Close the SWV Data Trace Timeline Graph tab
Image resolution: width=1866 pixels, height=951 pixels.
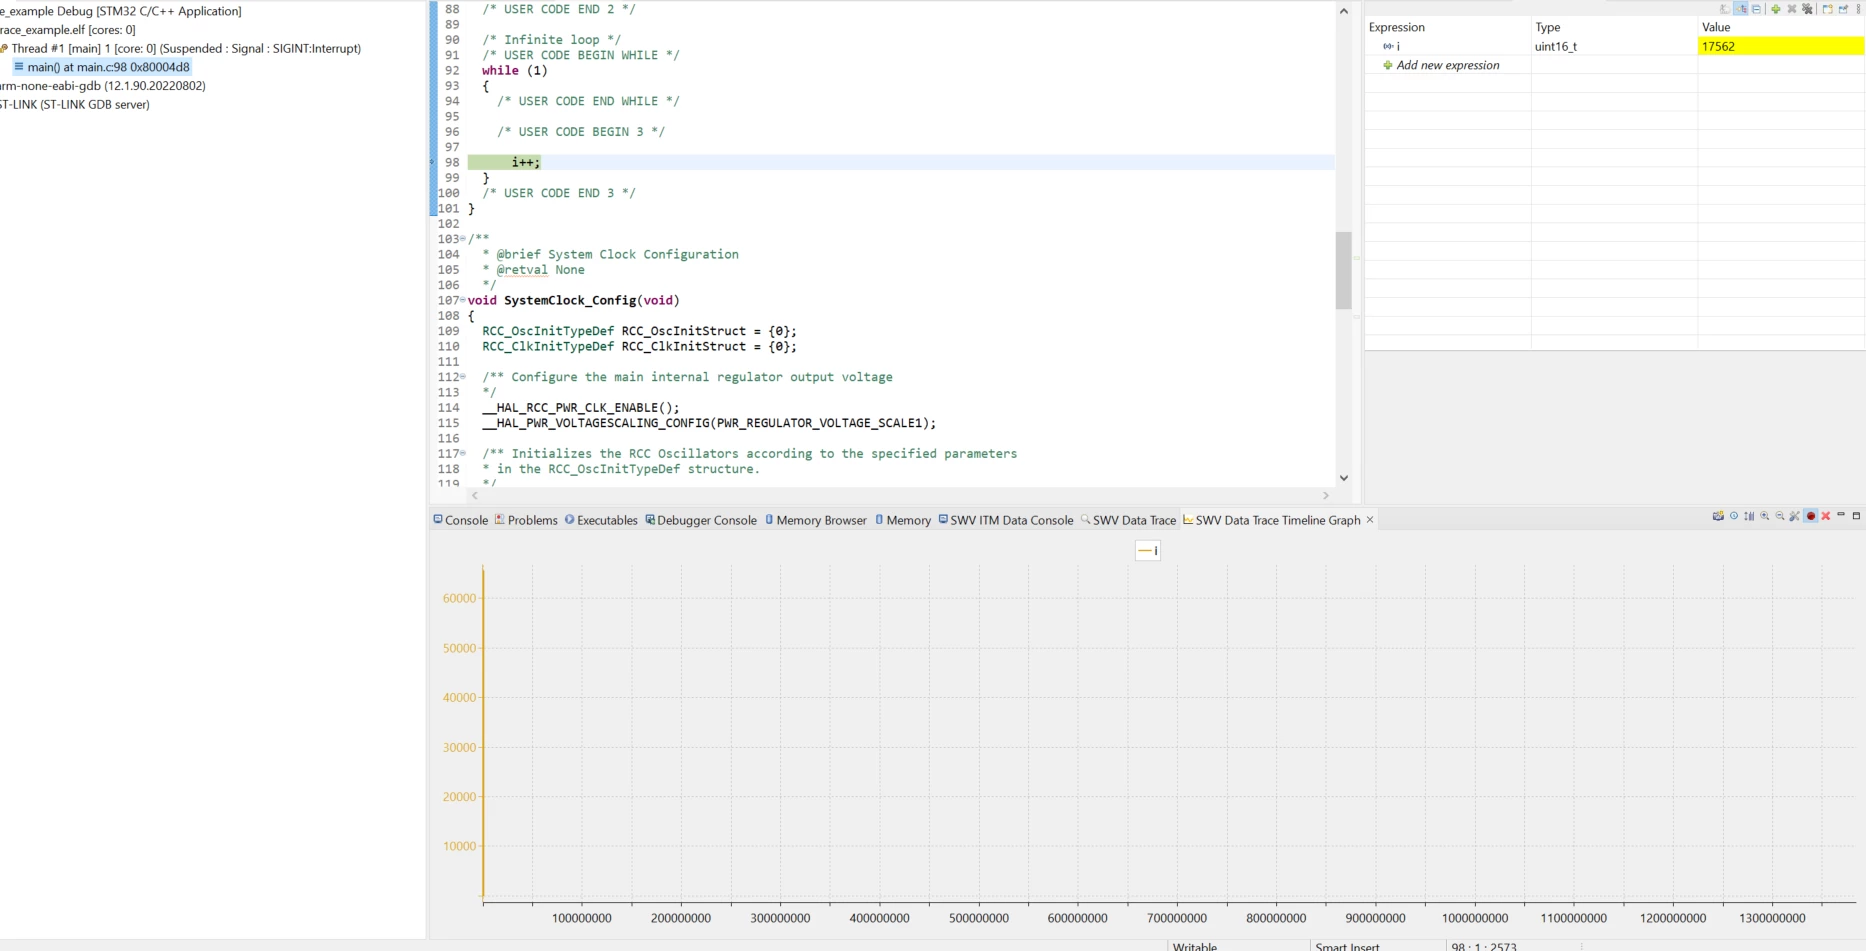[1370, 520]
